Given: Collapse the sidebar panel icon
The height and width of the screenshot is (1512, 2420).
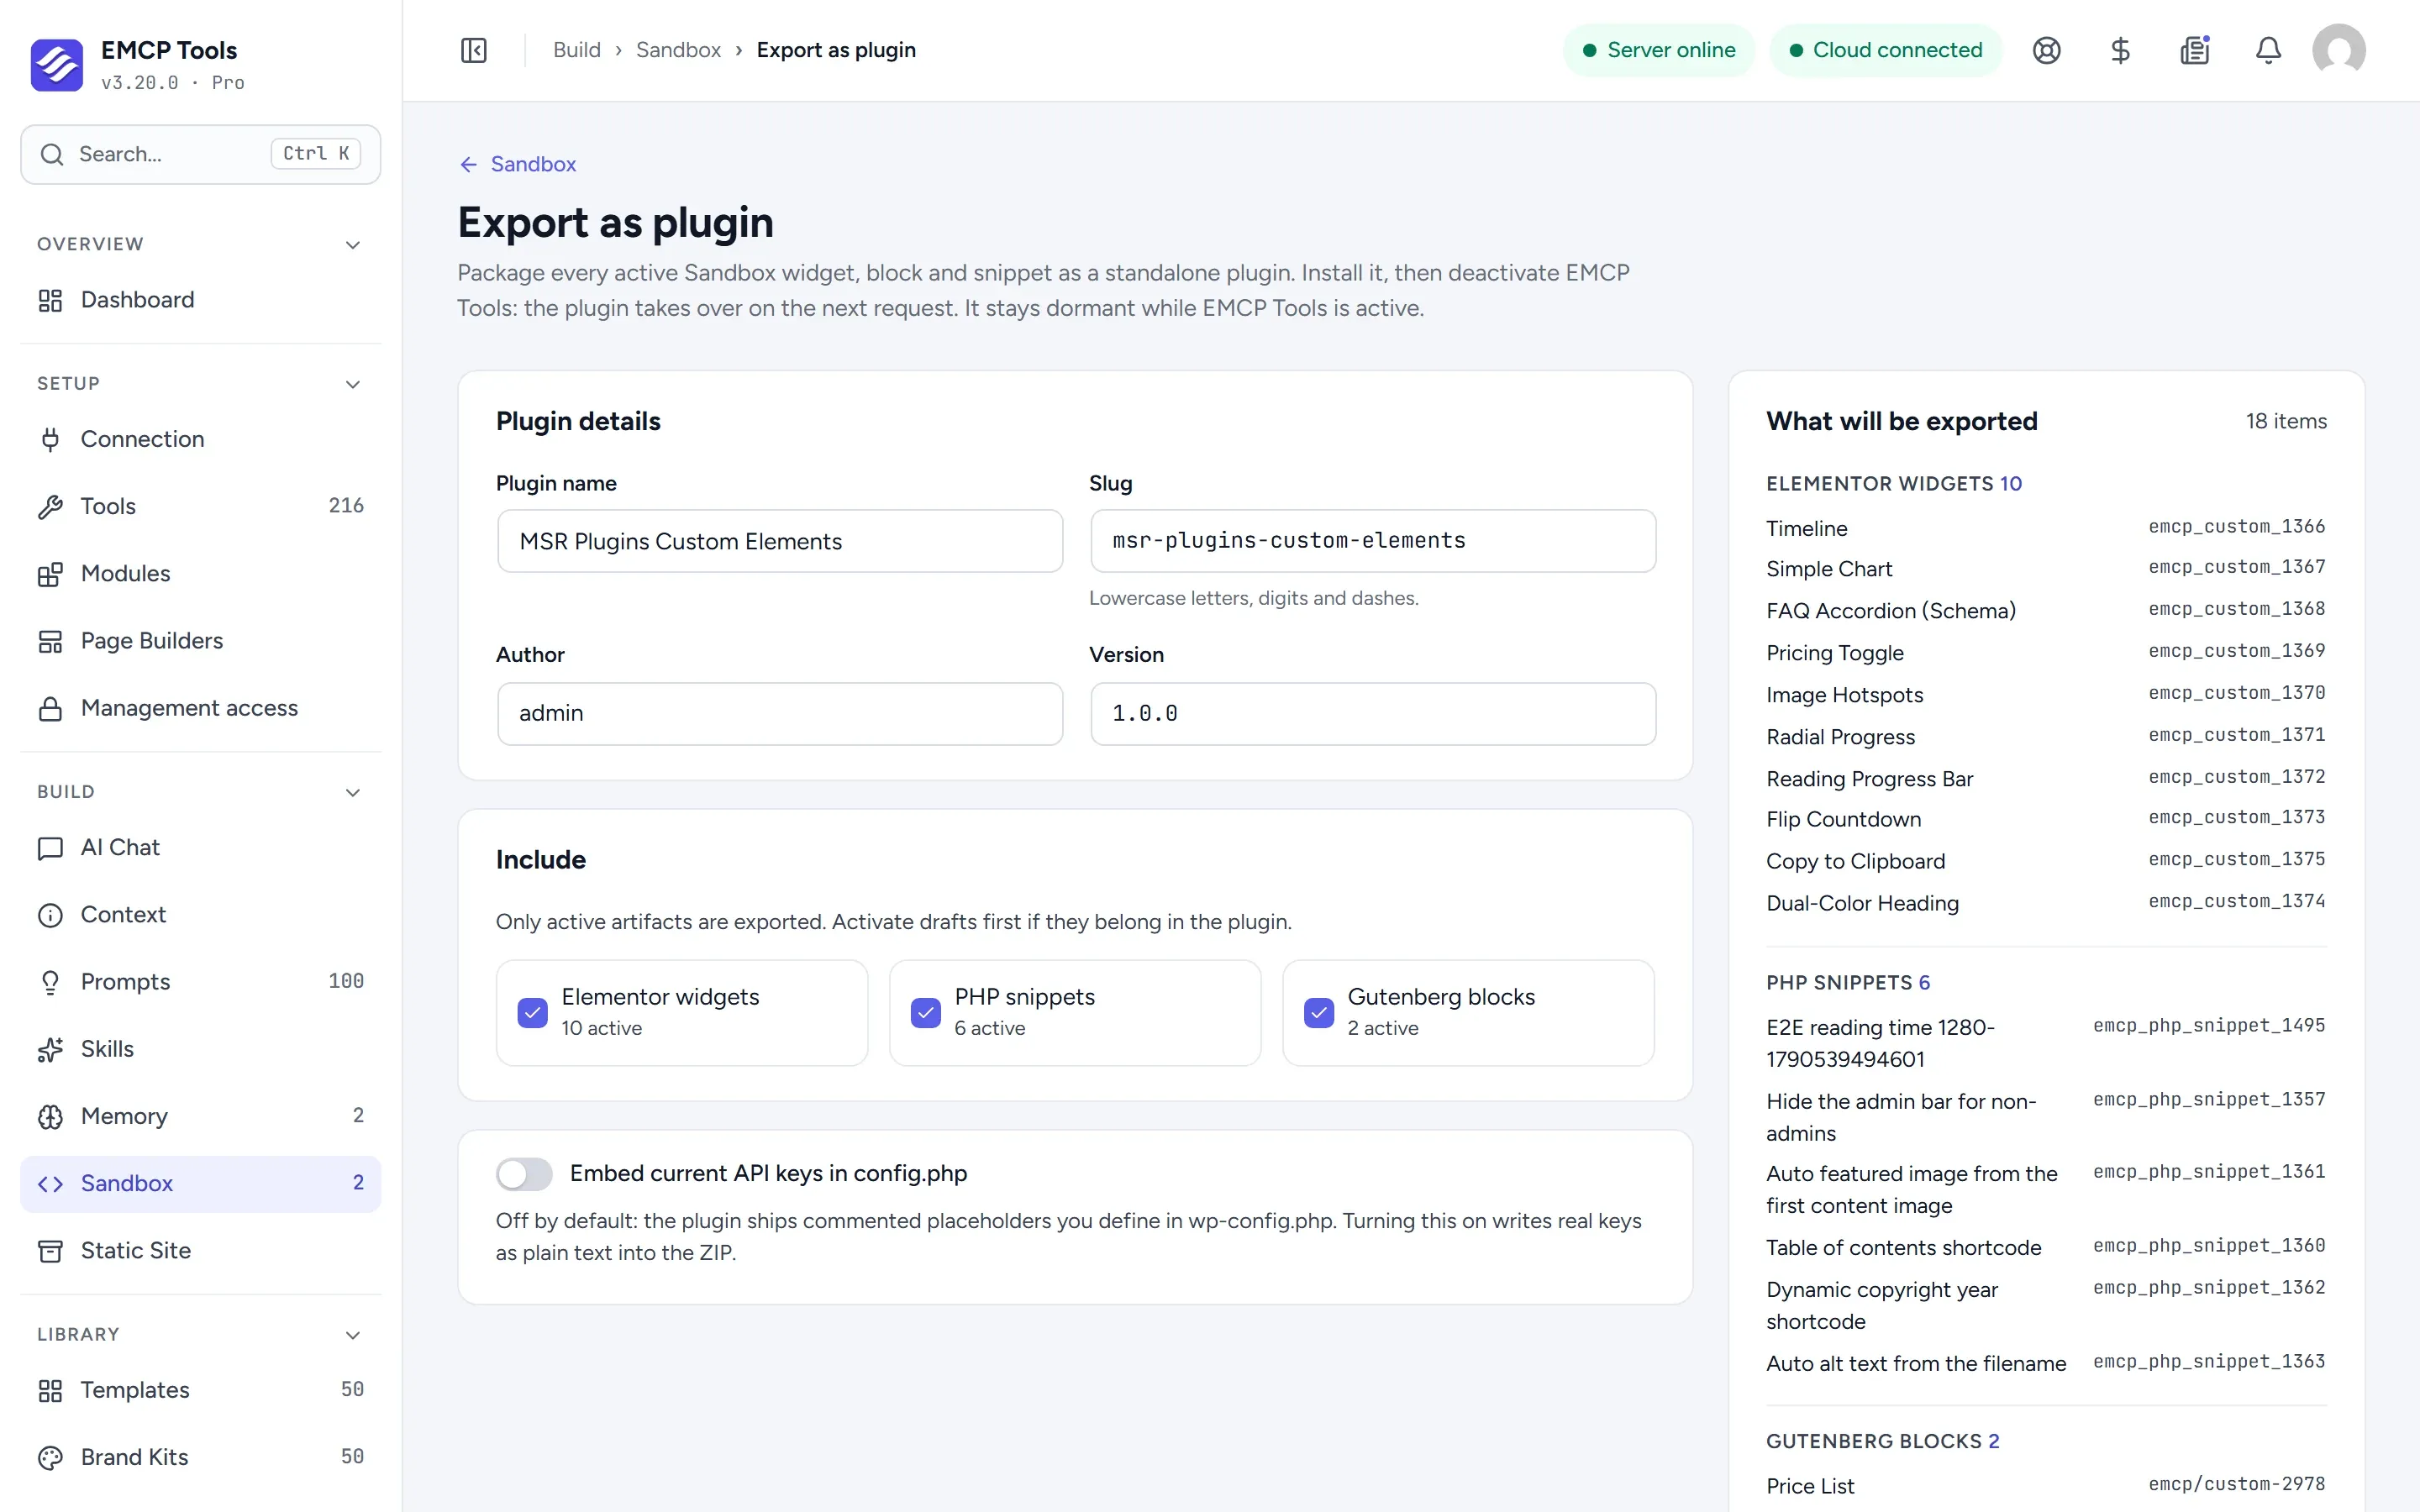Looking at the screenshot, I should click(474, 50).
